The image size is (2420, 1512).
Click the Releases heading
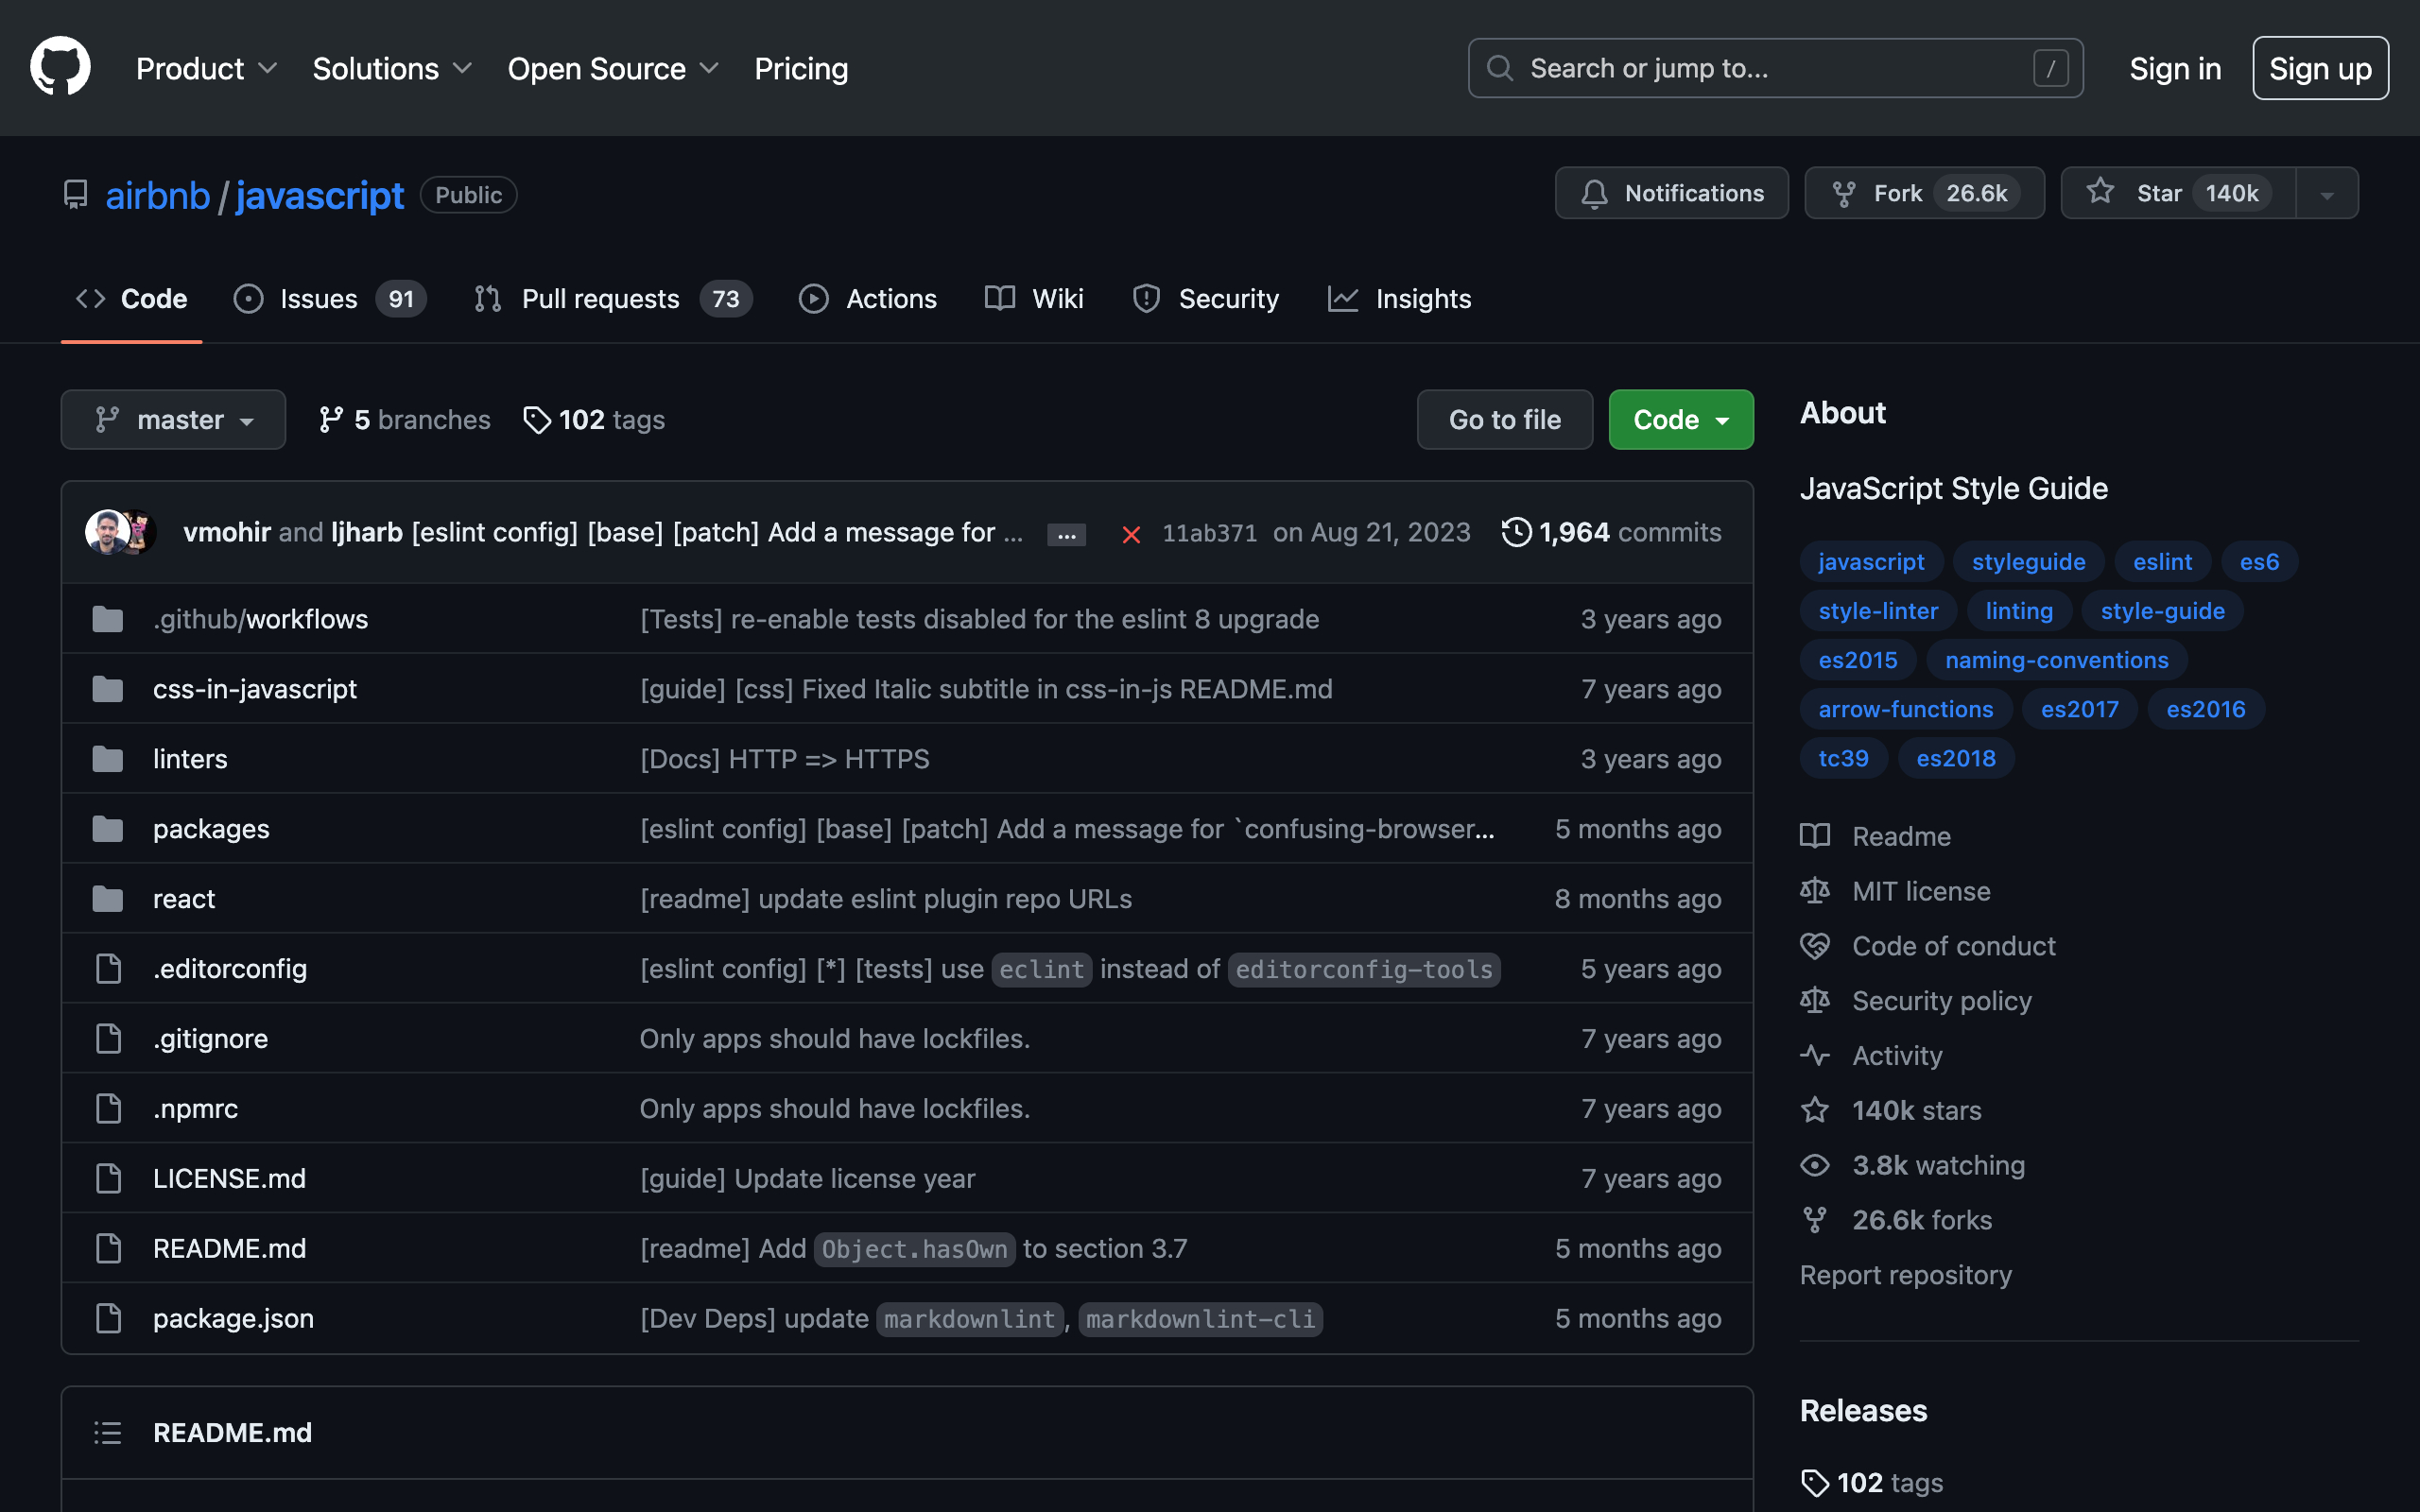click(x=1863, y=1411)
